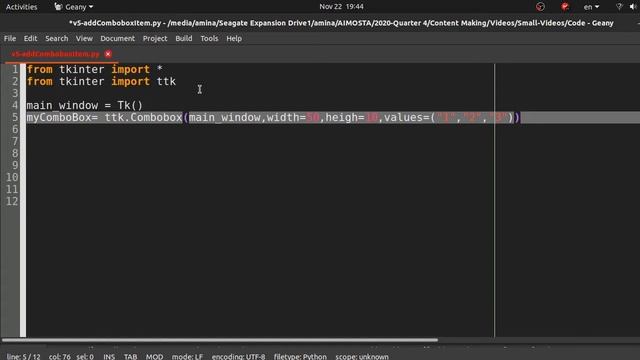
Task: Close the v5-addComboboxItem.py tab
Action: click(x=108, y=54)
